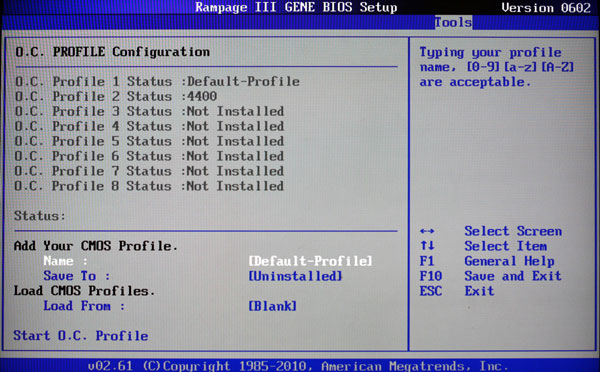Select the Load From label
600x372 pixels.
tap(84, 306)
